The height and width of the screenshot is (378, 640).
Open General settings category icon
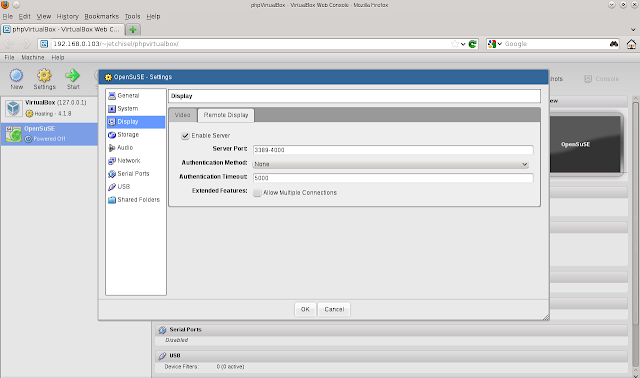112,96
